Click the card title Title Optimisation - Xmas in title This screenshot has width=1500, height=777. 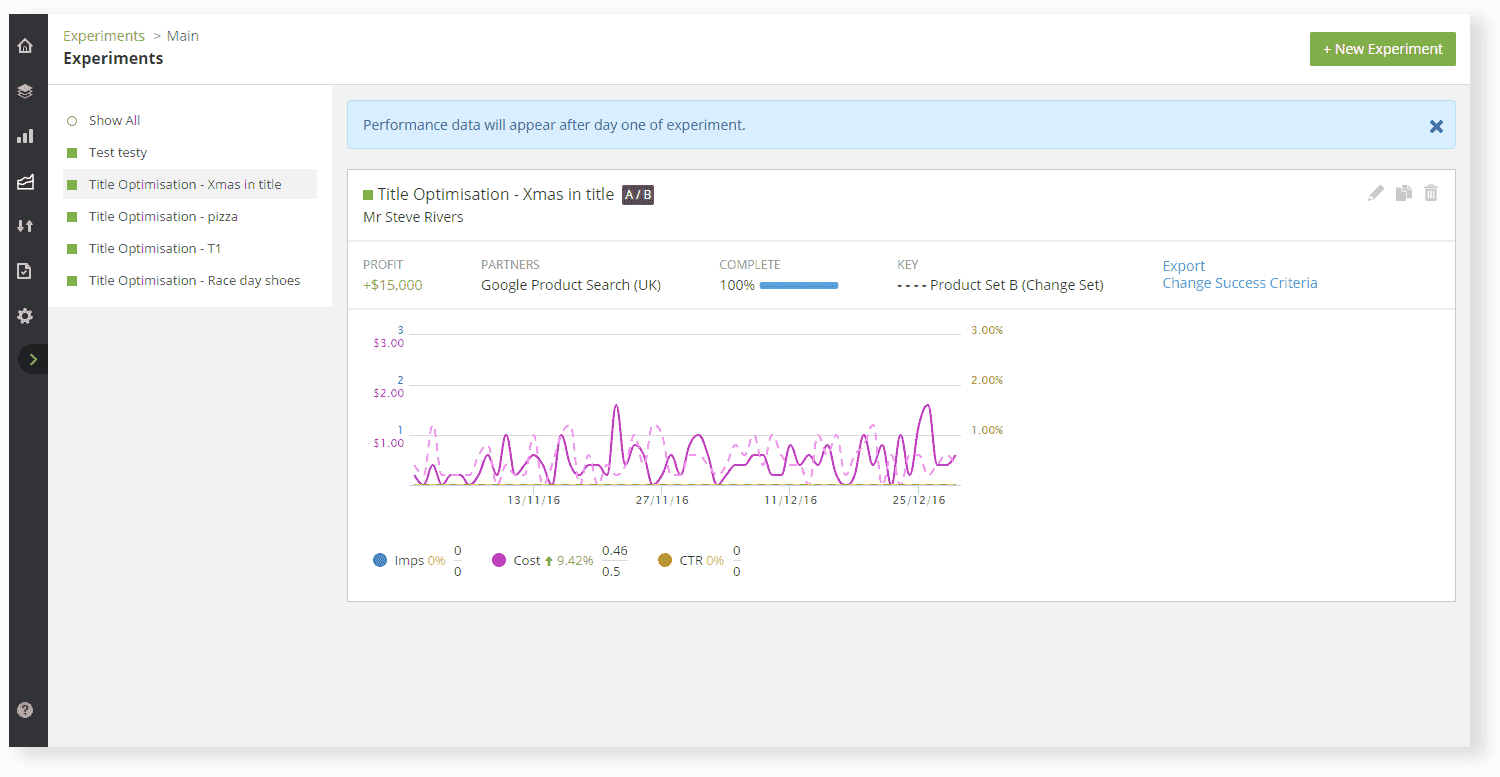496,195
